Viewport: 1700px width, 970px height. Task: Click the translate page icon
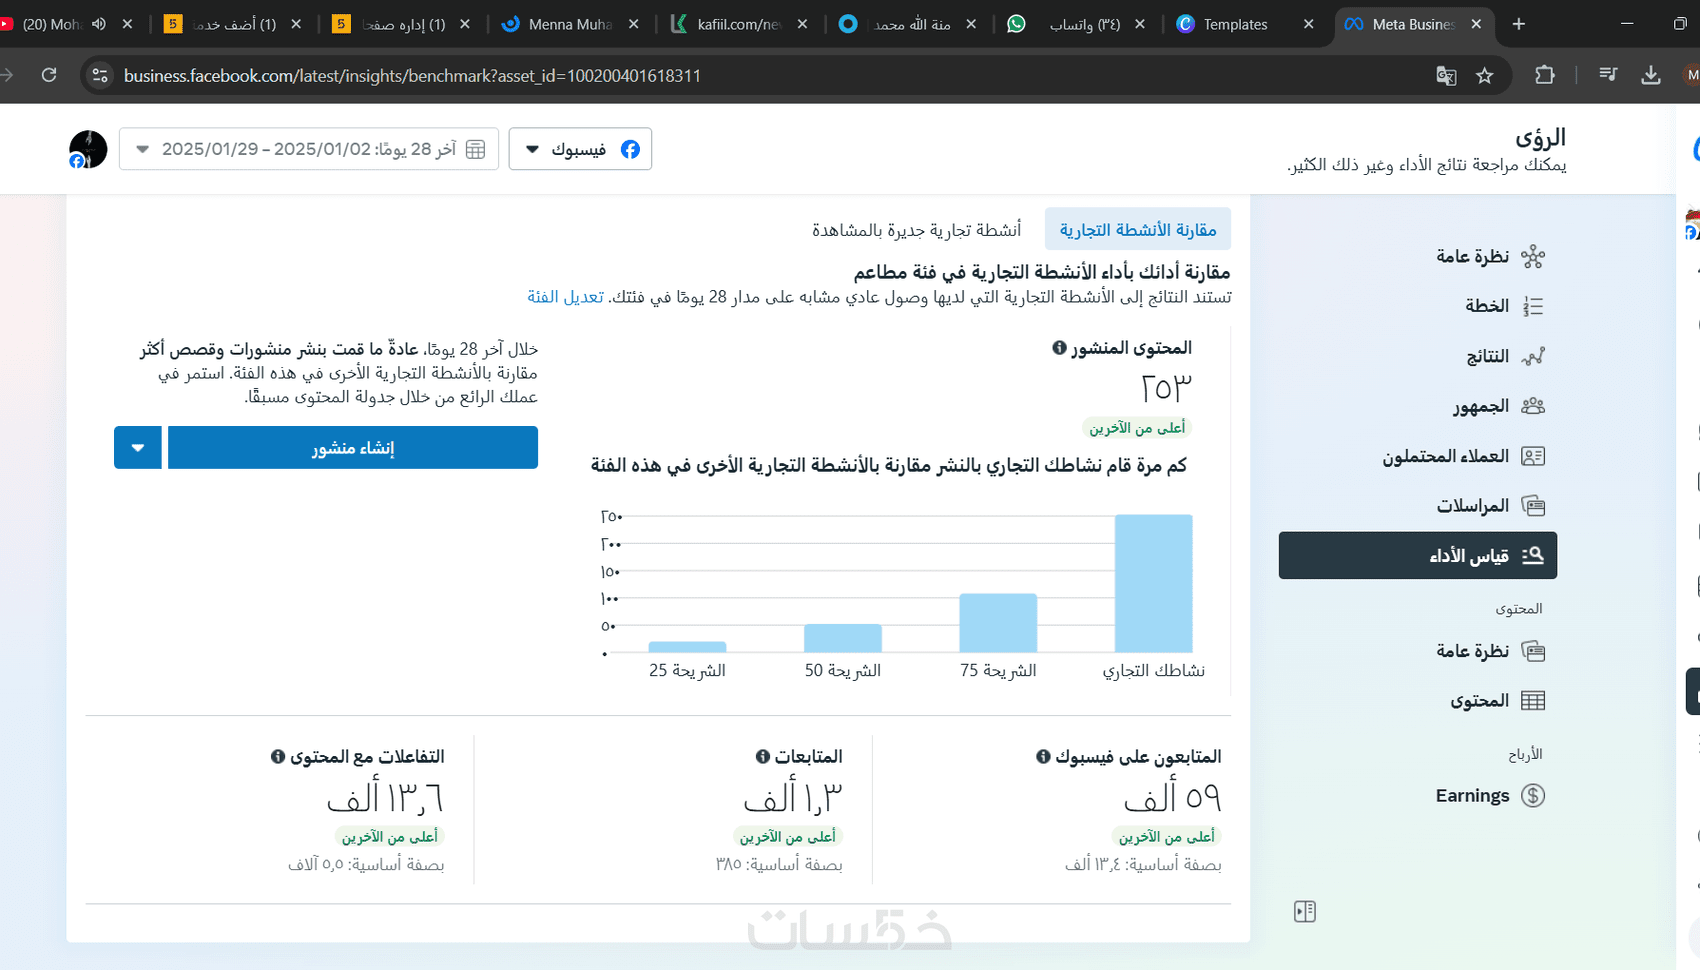[1446, 75]
